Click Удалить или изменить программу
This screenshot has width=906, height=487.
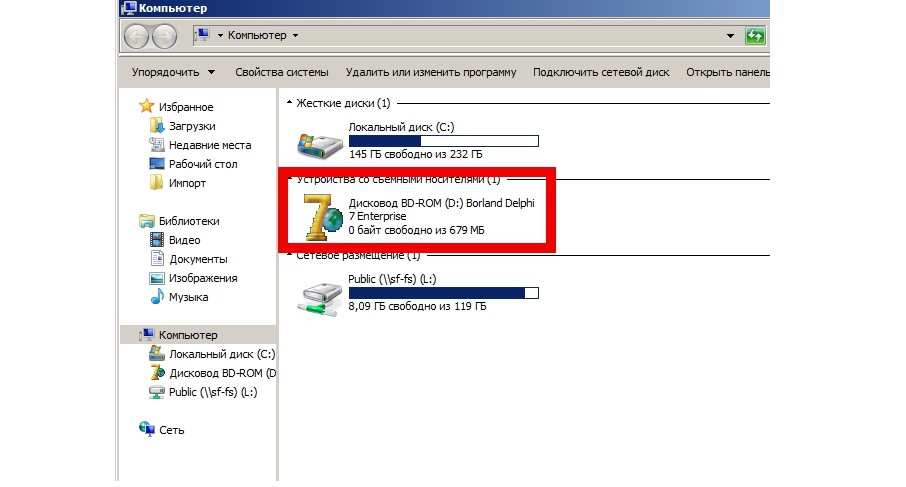(x=430, y=72)
